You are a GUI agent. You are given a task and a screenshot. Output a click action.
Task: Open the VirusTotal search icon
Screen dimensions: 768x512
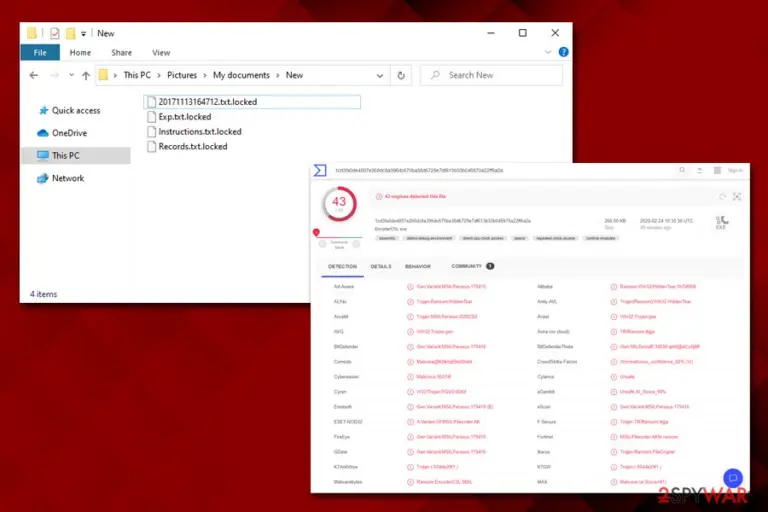click(x=682, y=170)
